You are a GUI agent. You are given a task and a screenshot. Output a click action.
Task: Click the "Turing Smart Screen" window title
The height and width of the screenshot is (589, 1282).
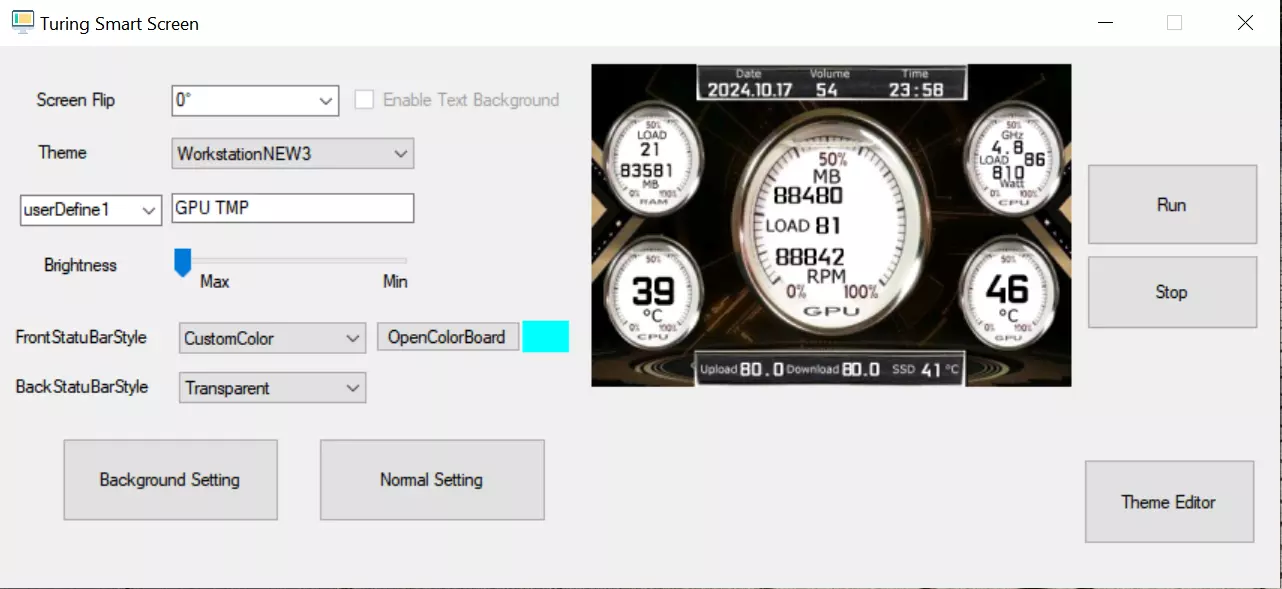[120, 23]
